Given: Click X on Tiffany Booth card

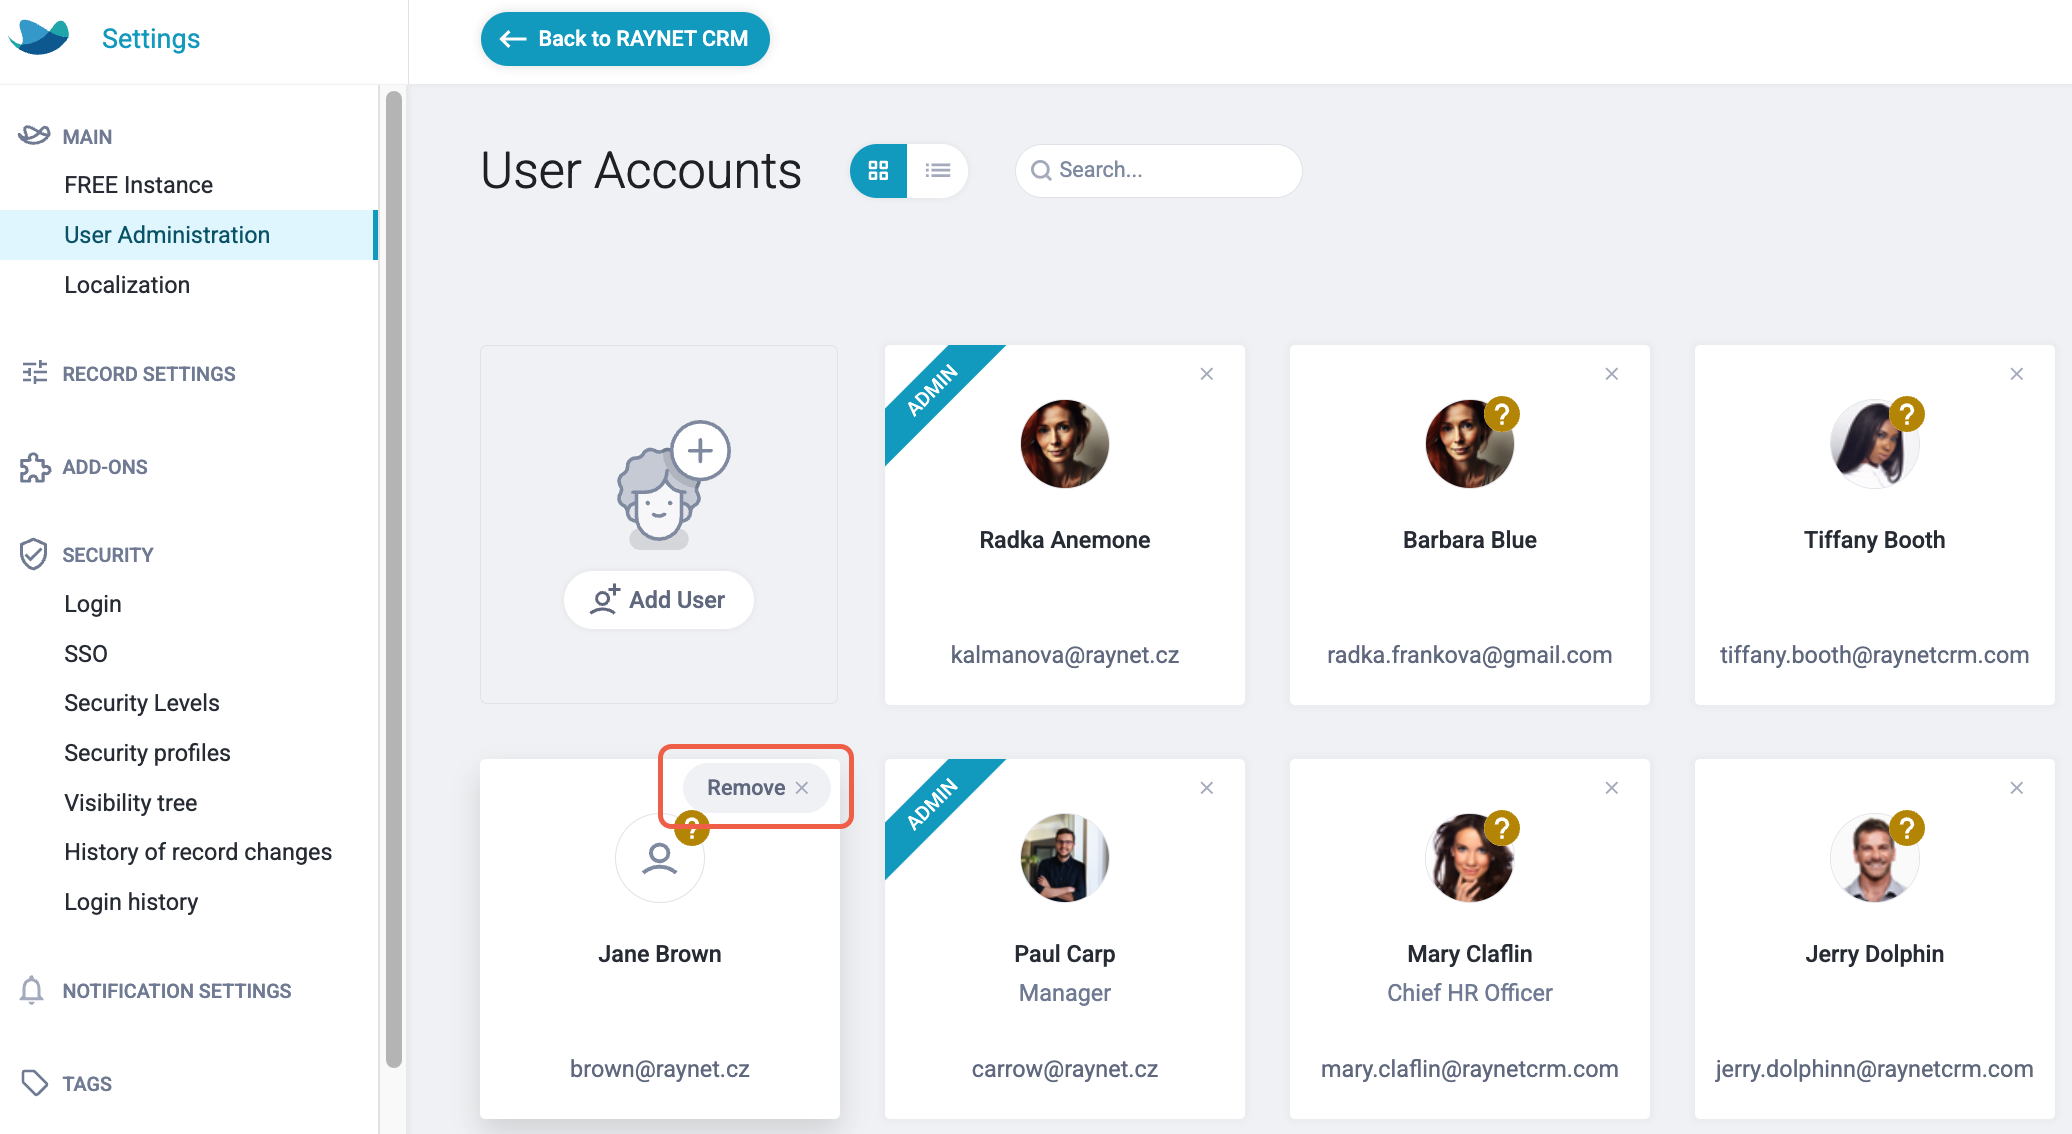Looking at the screenshot, I should click(2017, 374).
